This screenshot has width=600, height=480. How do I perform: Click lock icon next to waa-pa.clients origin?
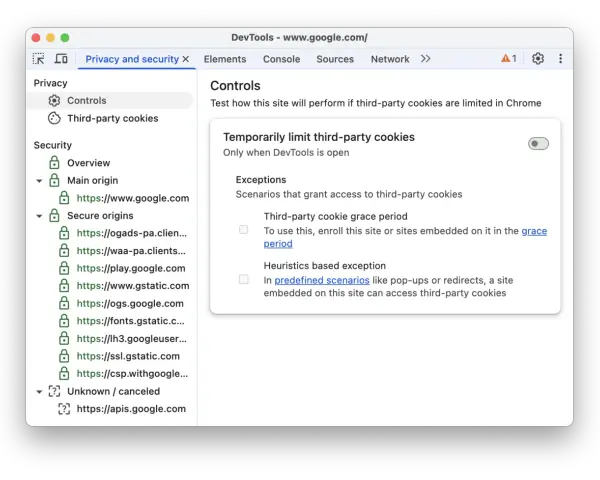[x=64, y=251]
